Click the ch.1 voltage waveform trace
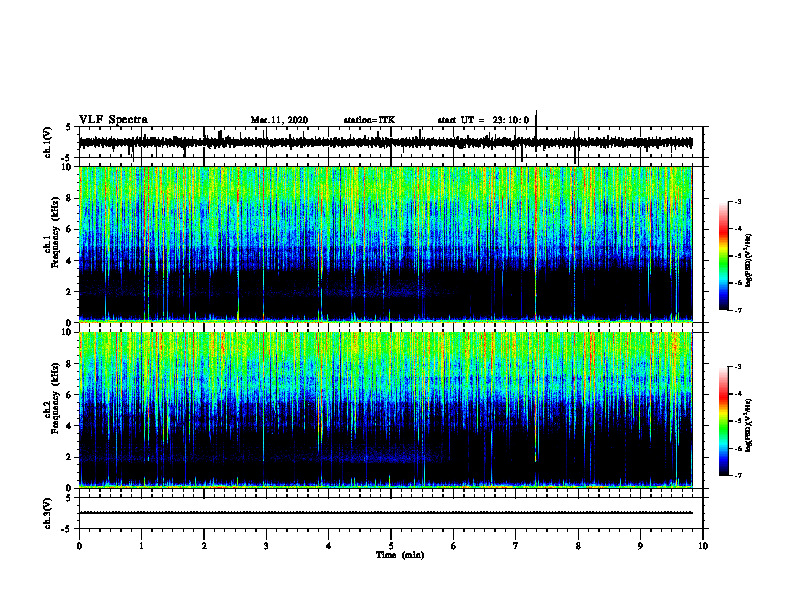This screenshot has width=792, height=612. point(386,143)
